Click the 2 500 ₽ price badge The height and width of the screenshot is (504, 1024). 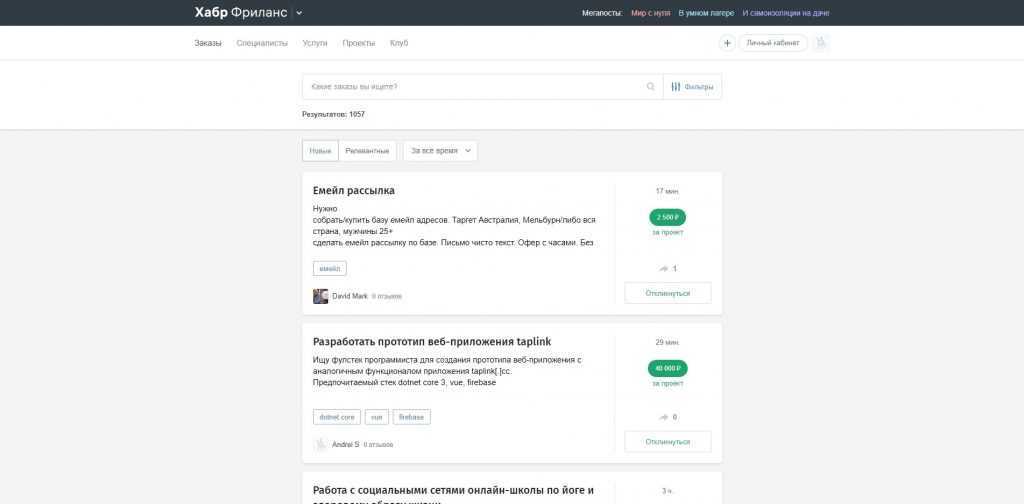coord(667,217)
